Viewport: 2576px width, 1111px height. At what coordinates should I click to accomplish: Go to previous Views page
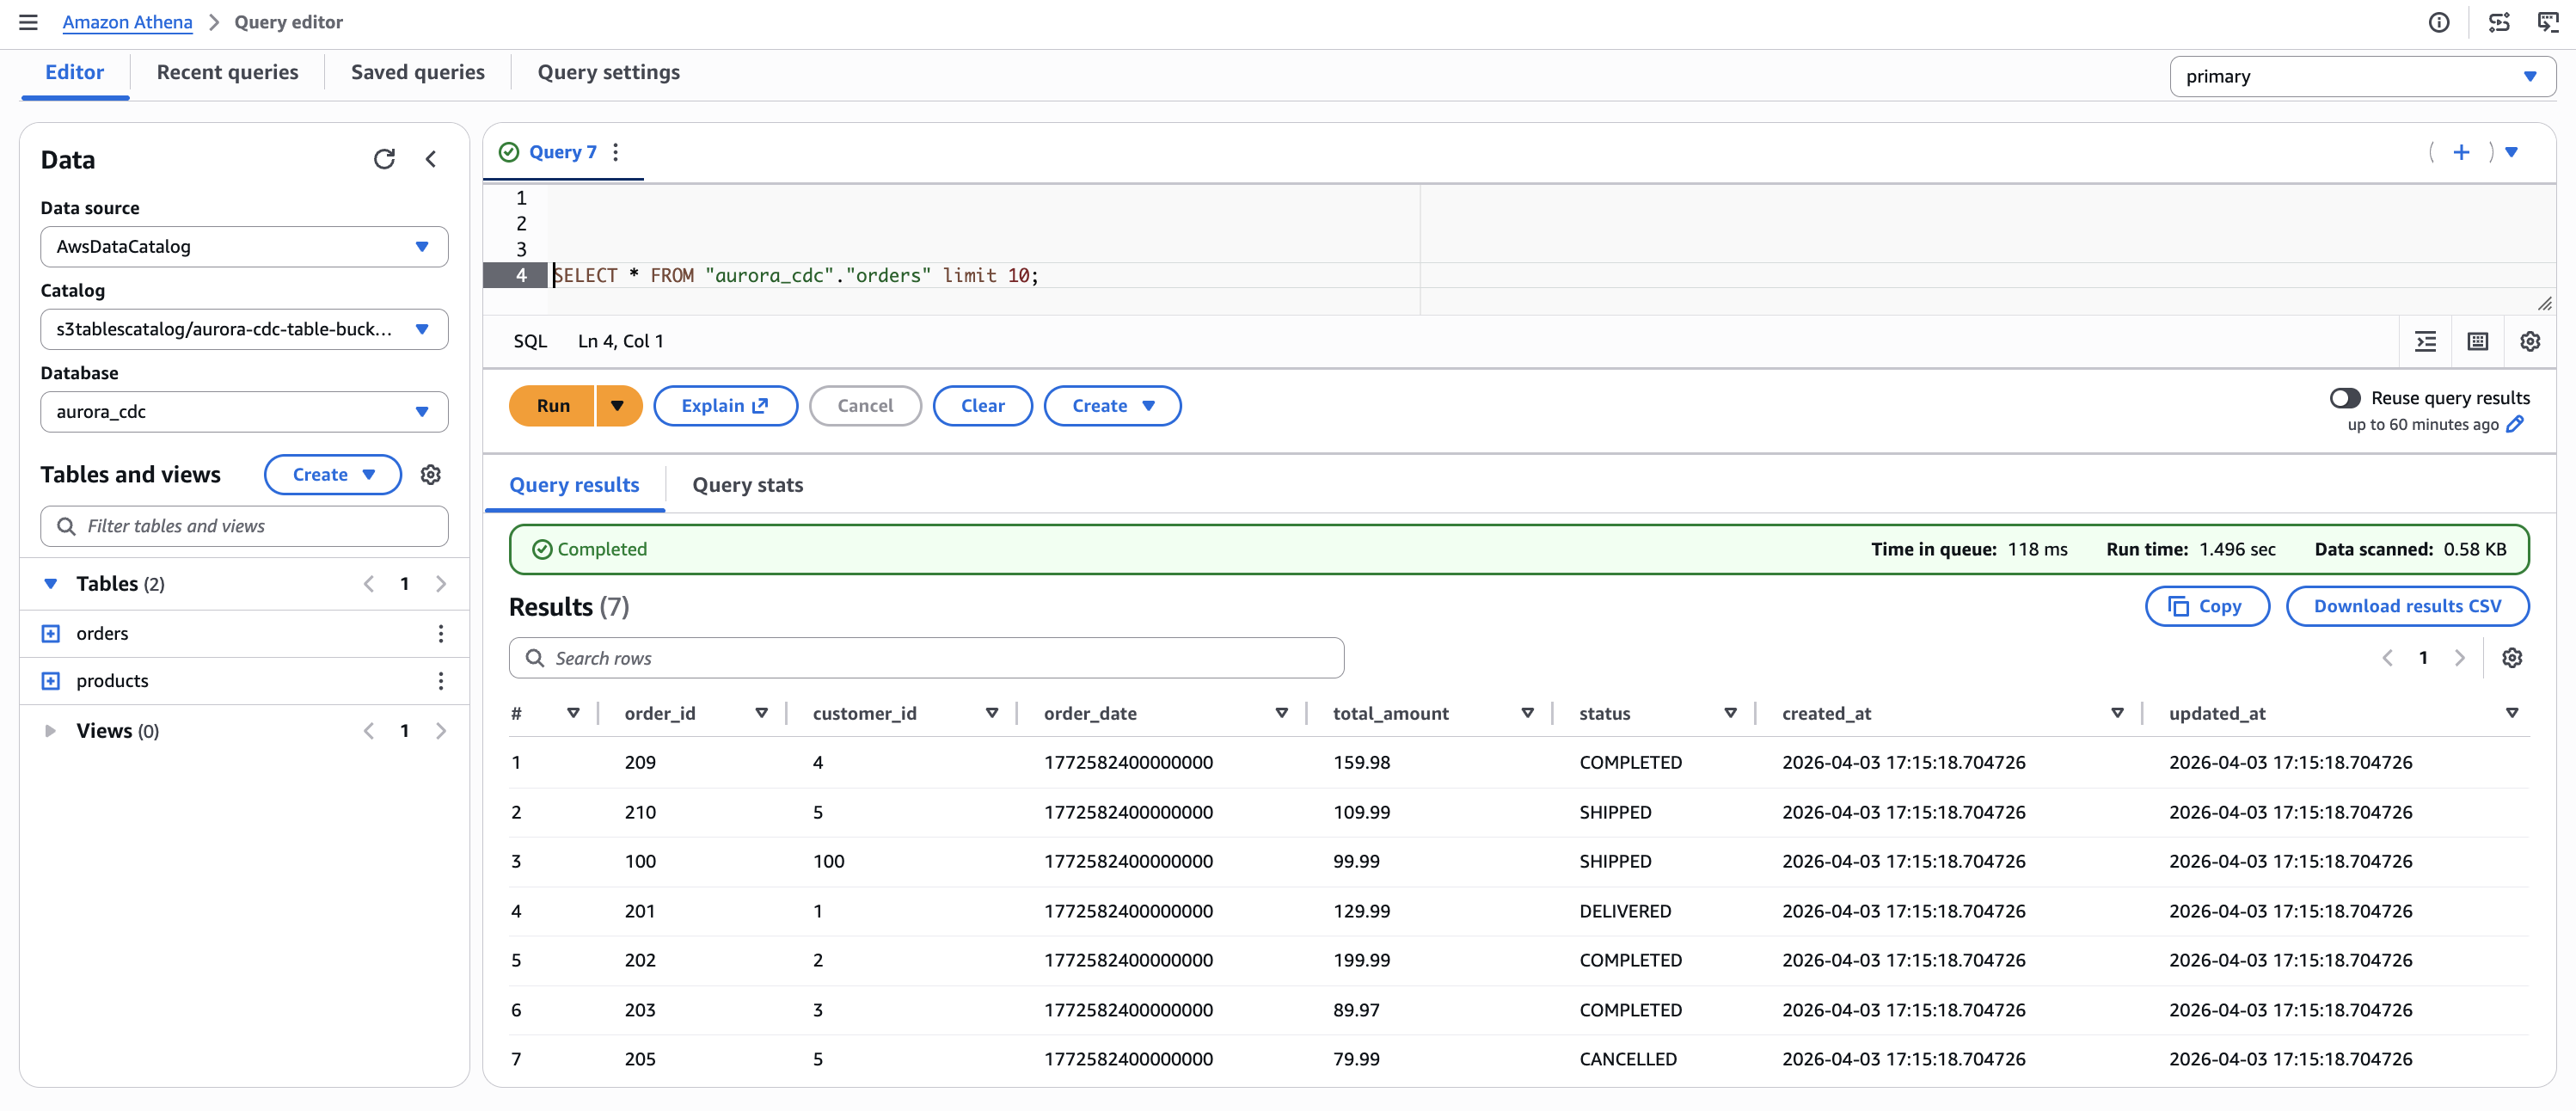(x=369, y=731)
